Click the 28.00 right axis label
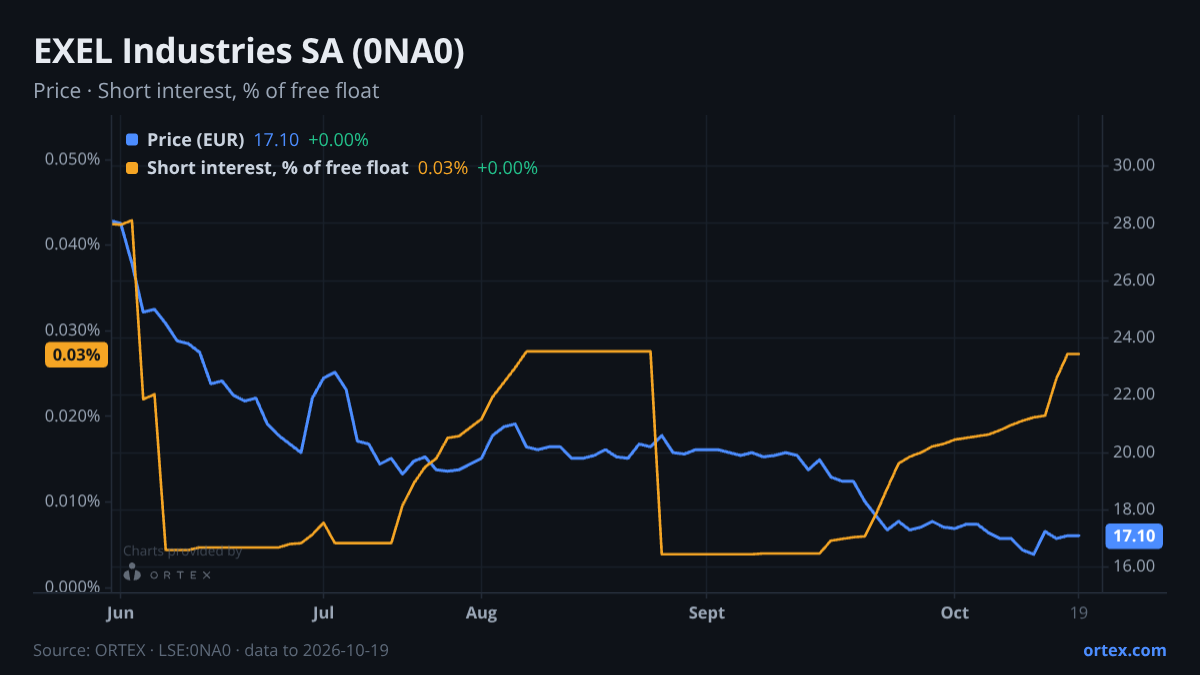Screen dimensions: 1200x675 coord(1134,223)
